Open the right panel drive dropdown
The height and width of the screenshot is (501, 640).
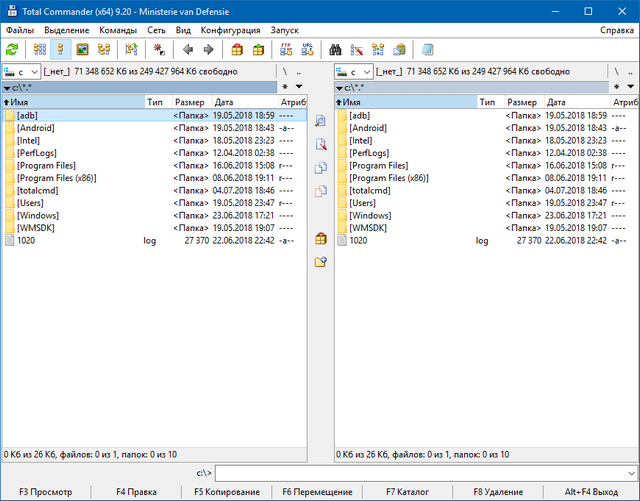click(353, 72)
